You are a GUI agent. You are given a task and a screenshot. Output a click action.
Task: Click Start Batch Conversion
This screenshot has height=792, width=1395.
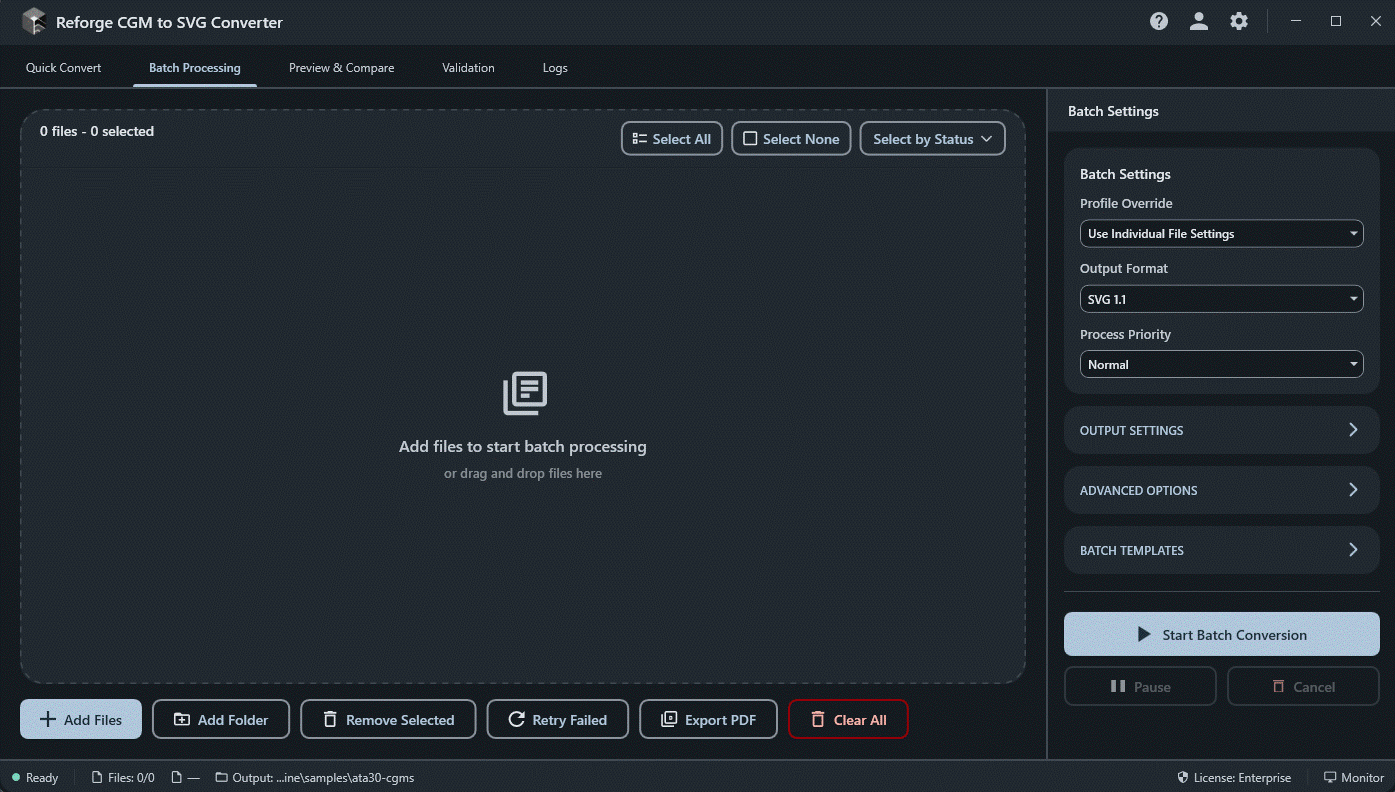[1221, 634]
